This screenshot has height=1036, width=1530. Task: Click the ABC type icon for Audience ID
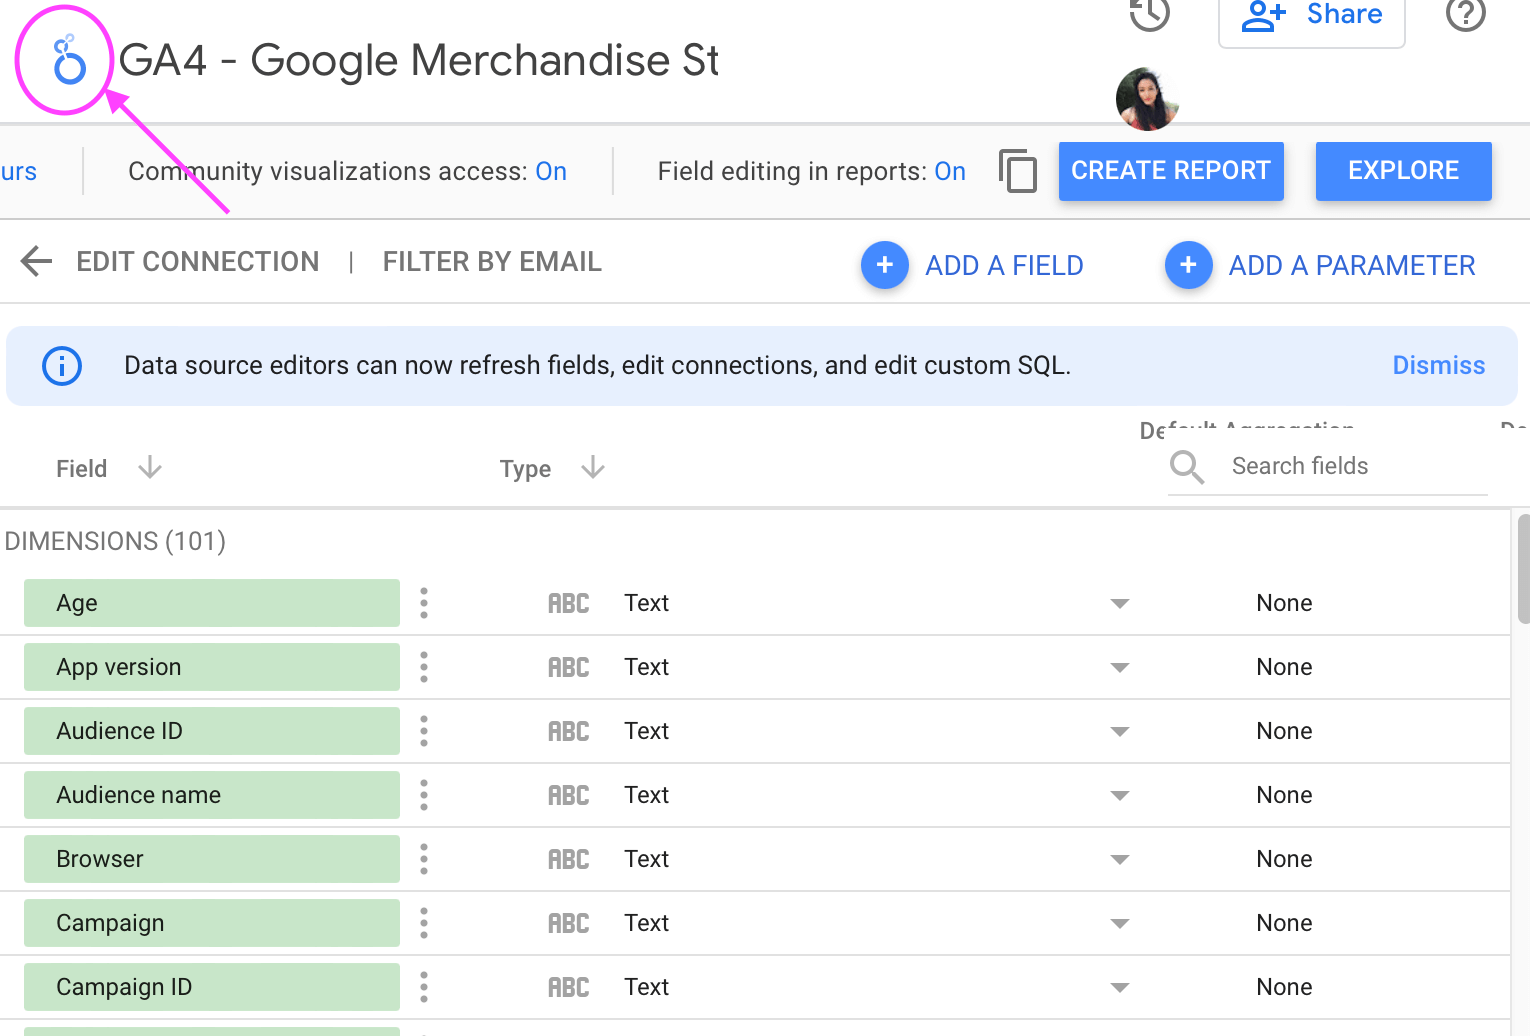569,731
